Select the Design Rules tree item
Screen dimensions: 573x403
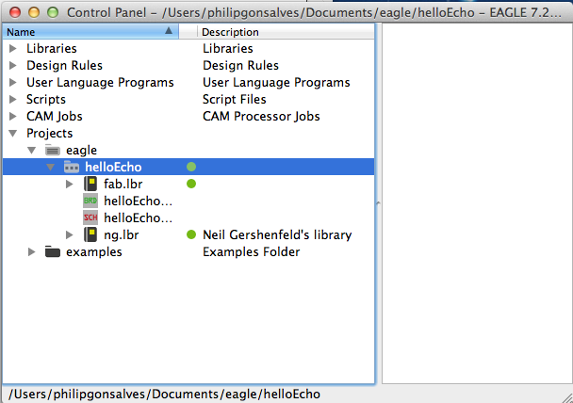coord(64,65)
